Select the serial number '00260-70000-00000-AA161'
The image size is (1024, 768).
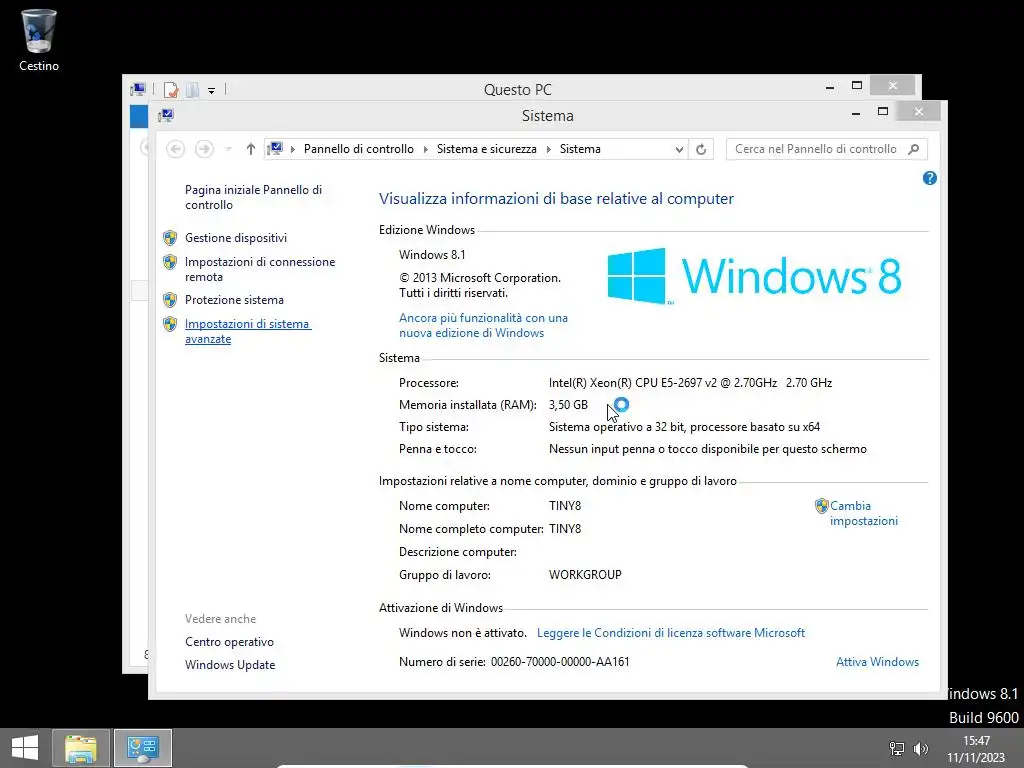pyautogui.click(x=560, y=662)
